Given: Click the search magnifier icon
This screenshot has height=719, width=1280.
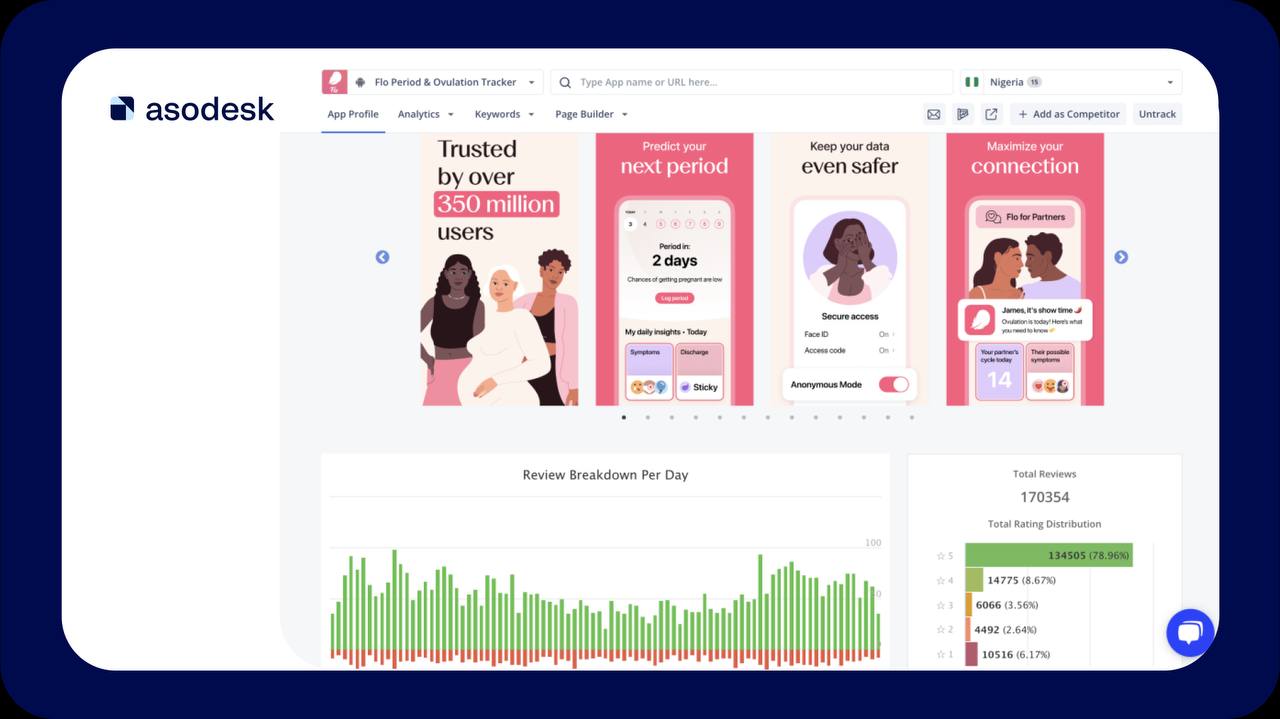Looking at the screenshot, I should point(565,82).
